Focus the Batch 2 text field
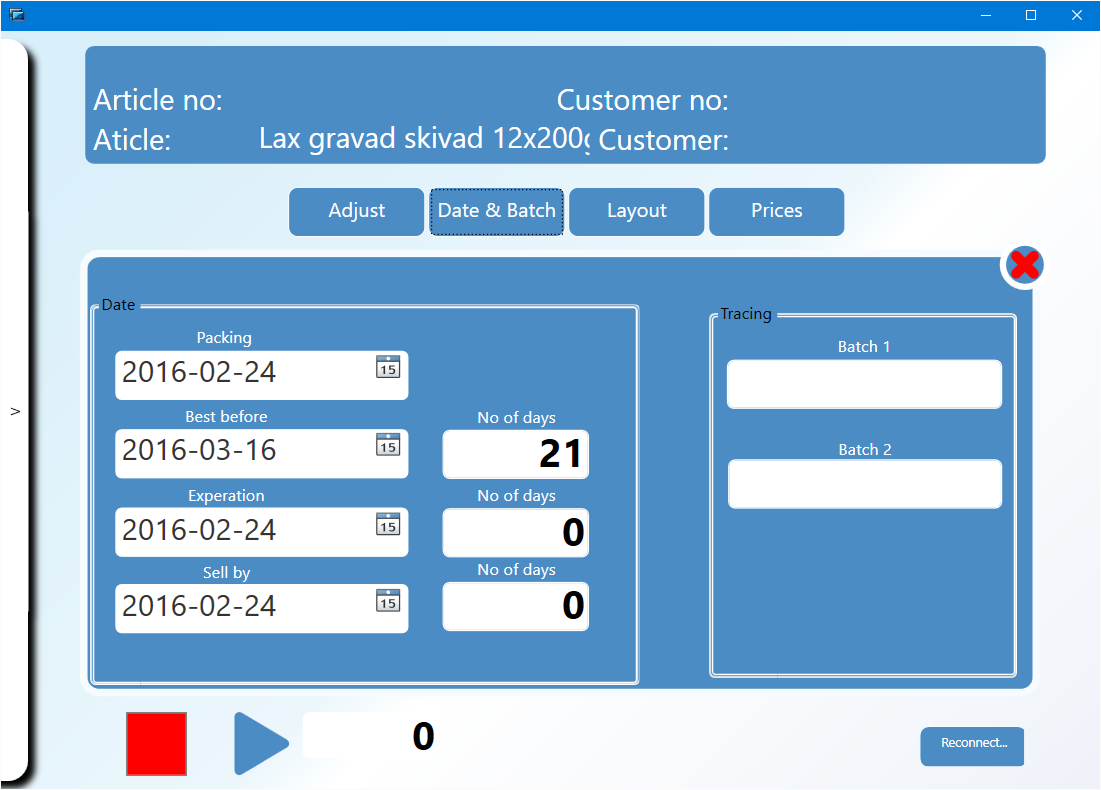 pyautogui.click(x=864, y=484)
